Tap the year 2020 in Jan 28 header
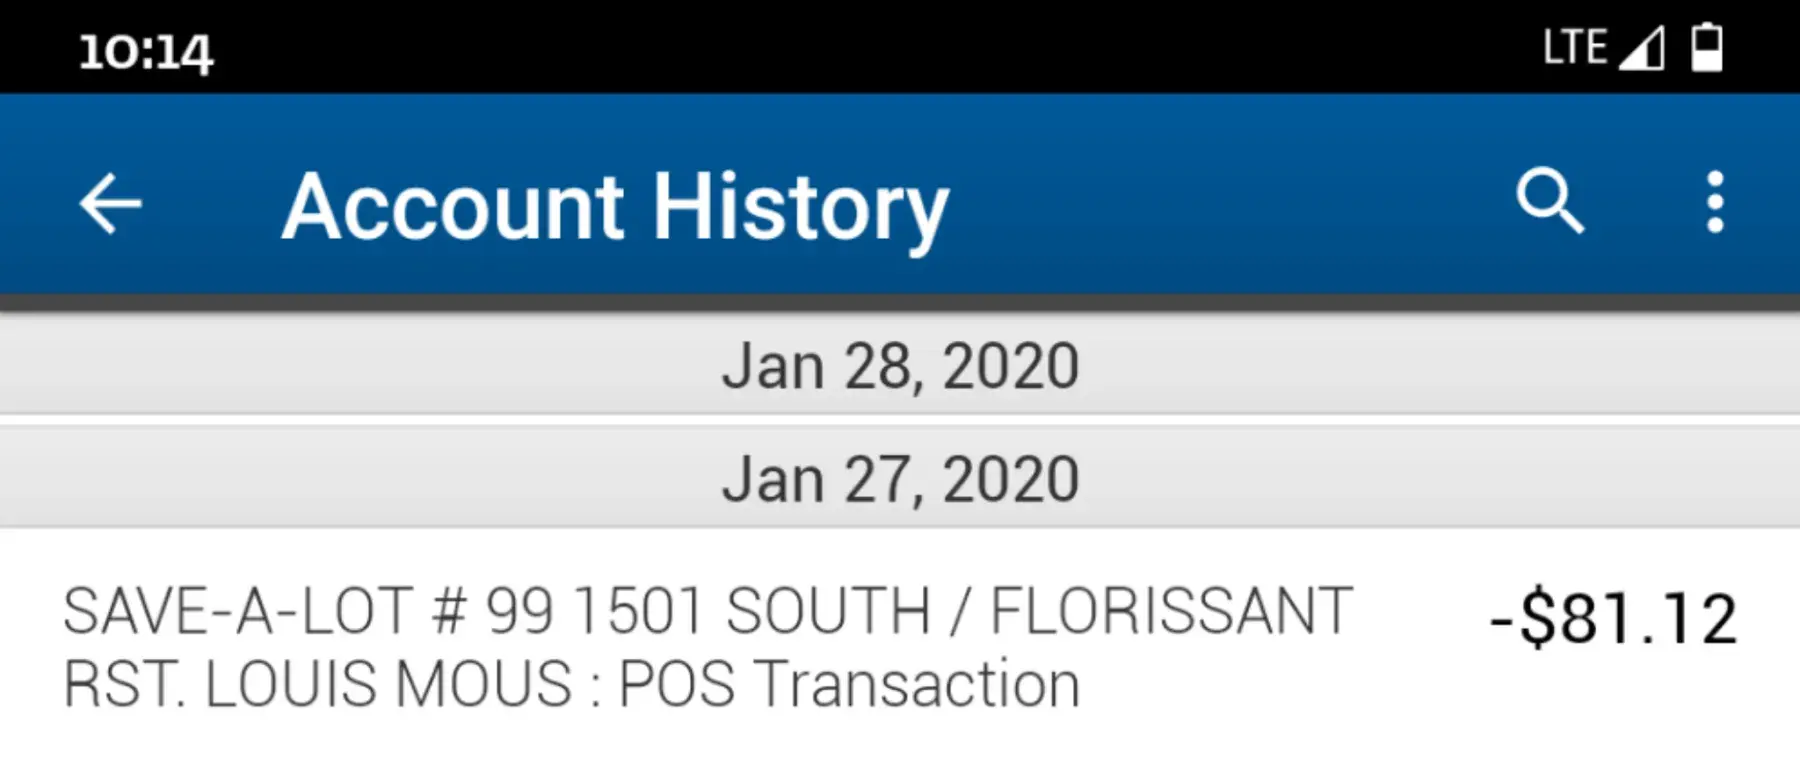 coord(1011,366)
